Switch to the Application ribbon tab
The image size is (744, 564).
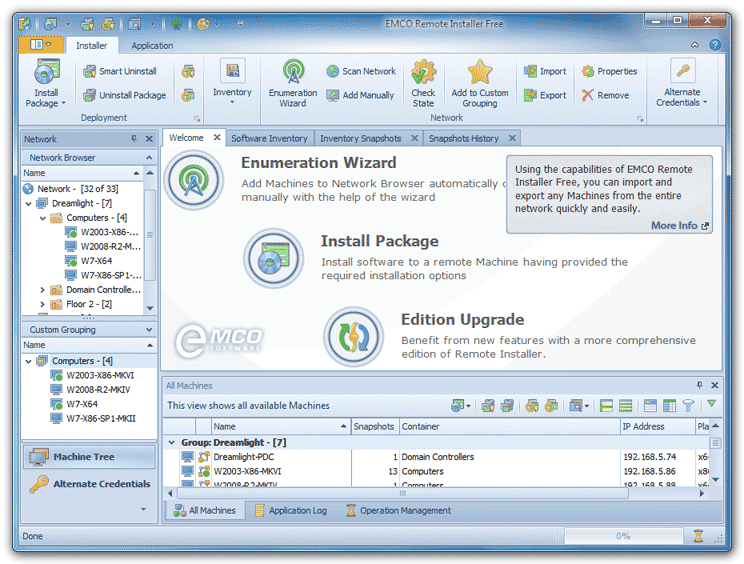coord(152,46)
